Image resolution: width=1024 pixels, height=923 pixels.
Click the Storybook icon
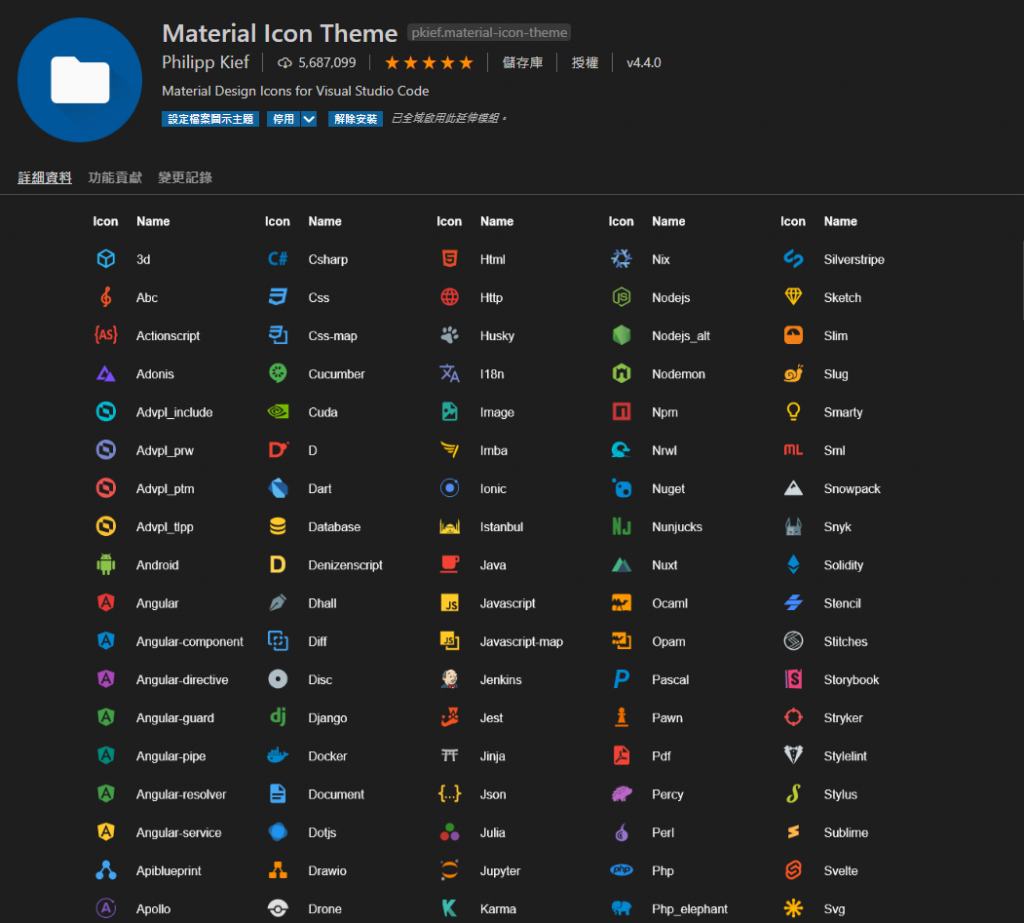(793, 679)
